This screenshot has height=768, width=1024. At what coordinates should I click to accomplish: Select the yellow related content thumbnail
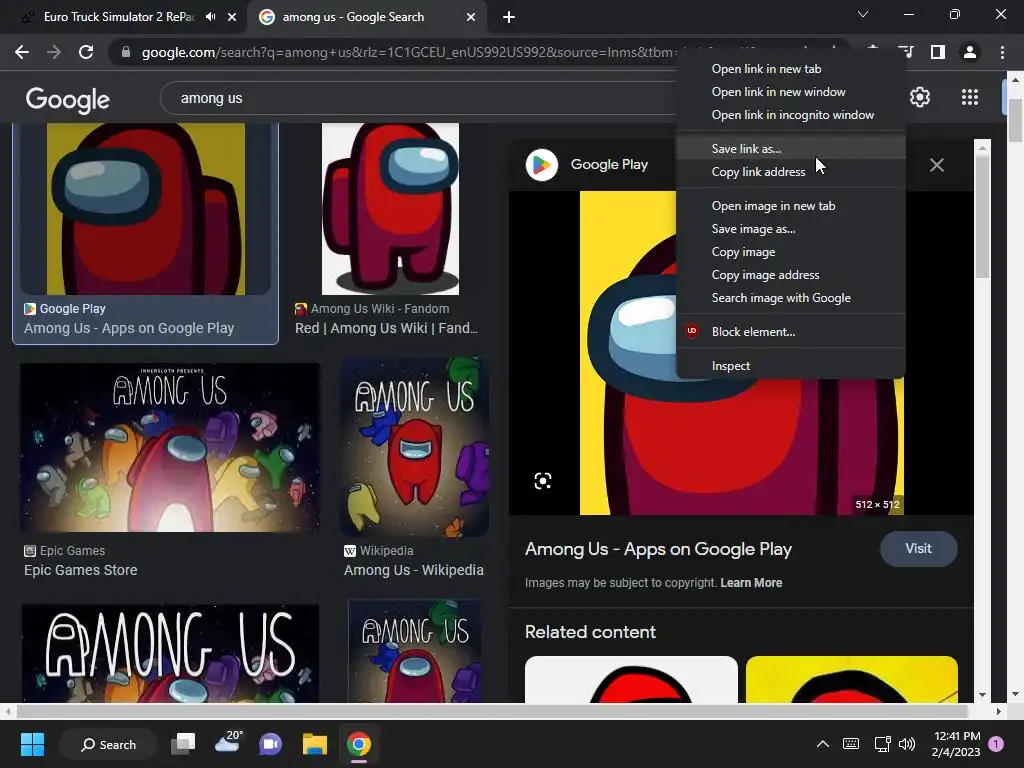click(x=852, y=680)
